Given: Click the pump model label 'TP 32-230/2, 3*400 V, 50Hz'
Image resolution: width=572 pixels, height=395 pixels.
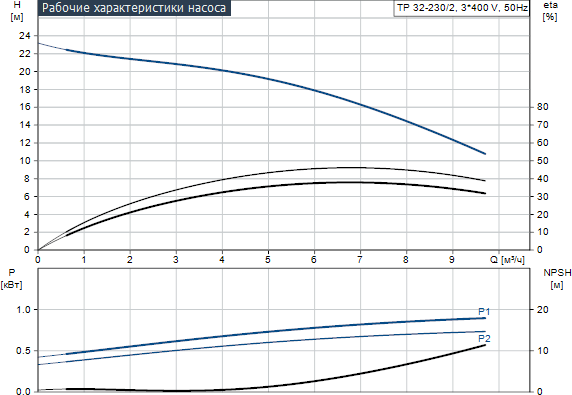Looking at the screenshot, I should 462,8.
